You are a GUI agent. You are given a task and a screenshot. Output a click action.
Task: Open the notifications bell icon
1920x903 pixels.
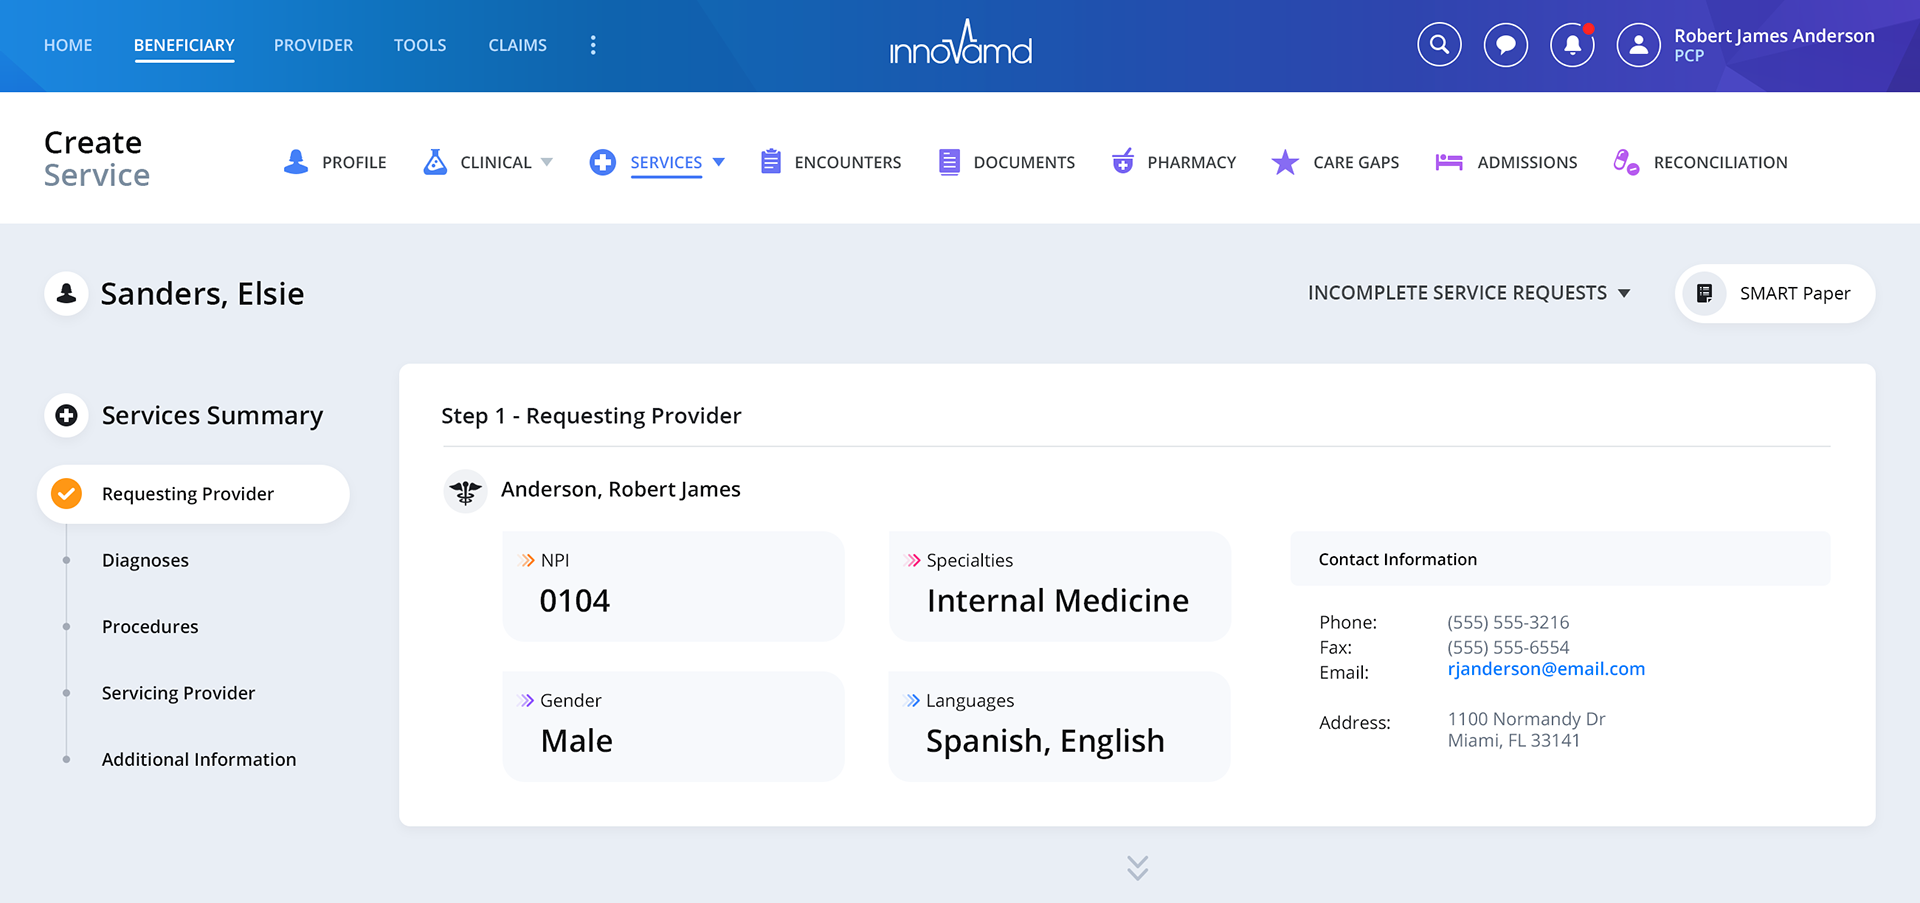pos(1572,45)
